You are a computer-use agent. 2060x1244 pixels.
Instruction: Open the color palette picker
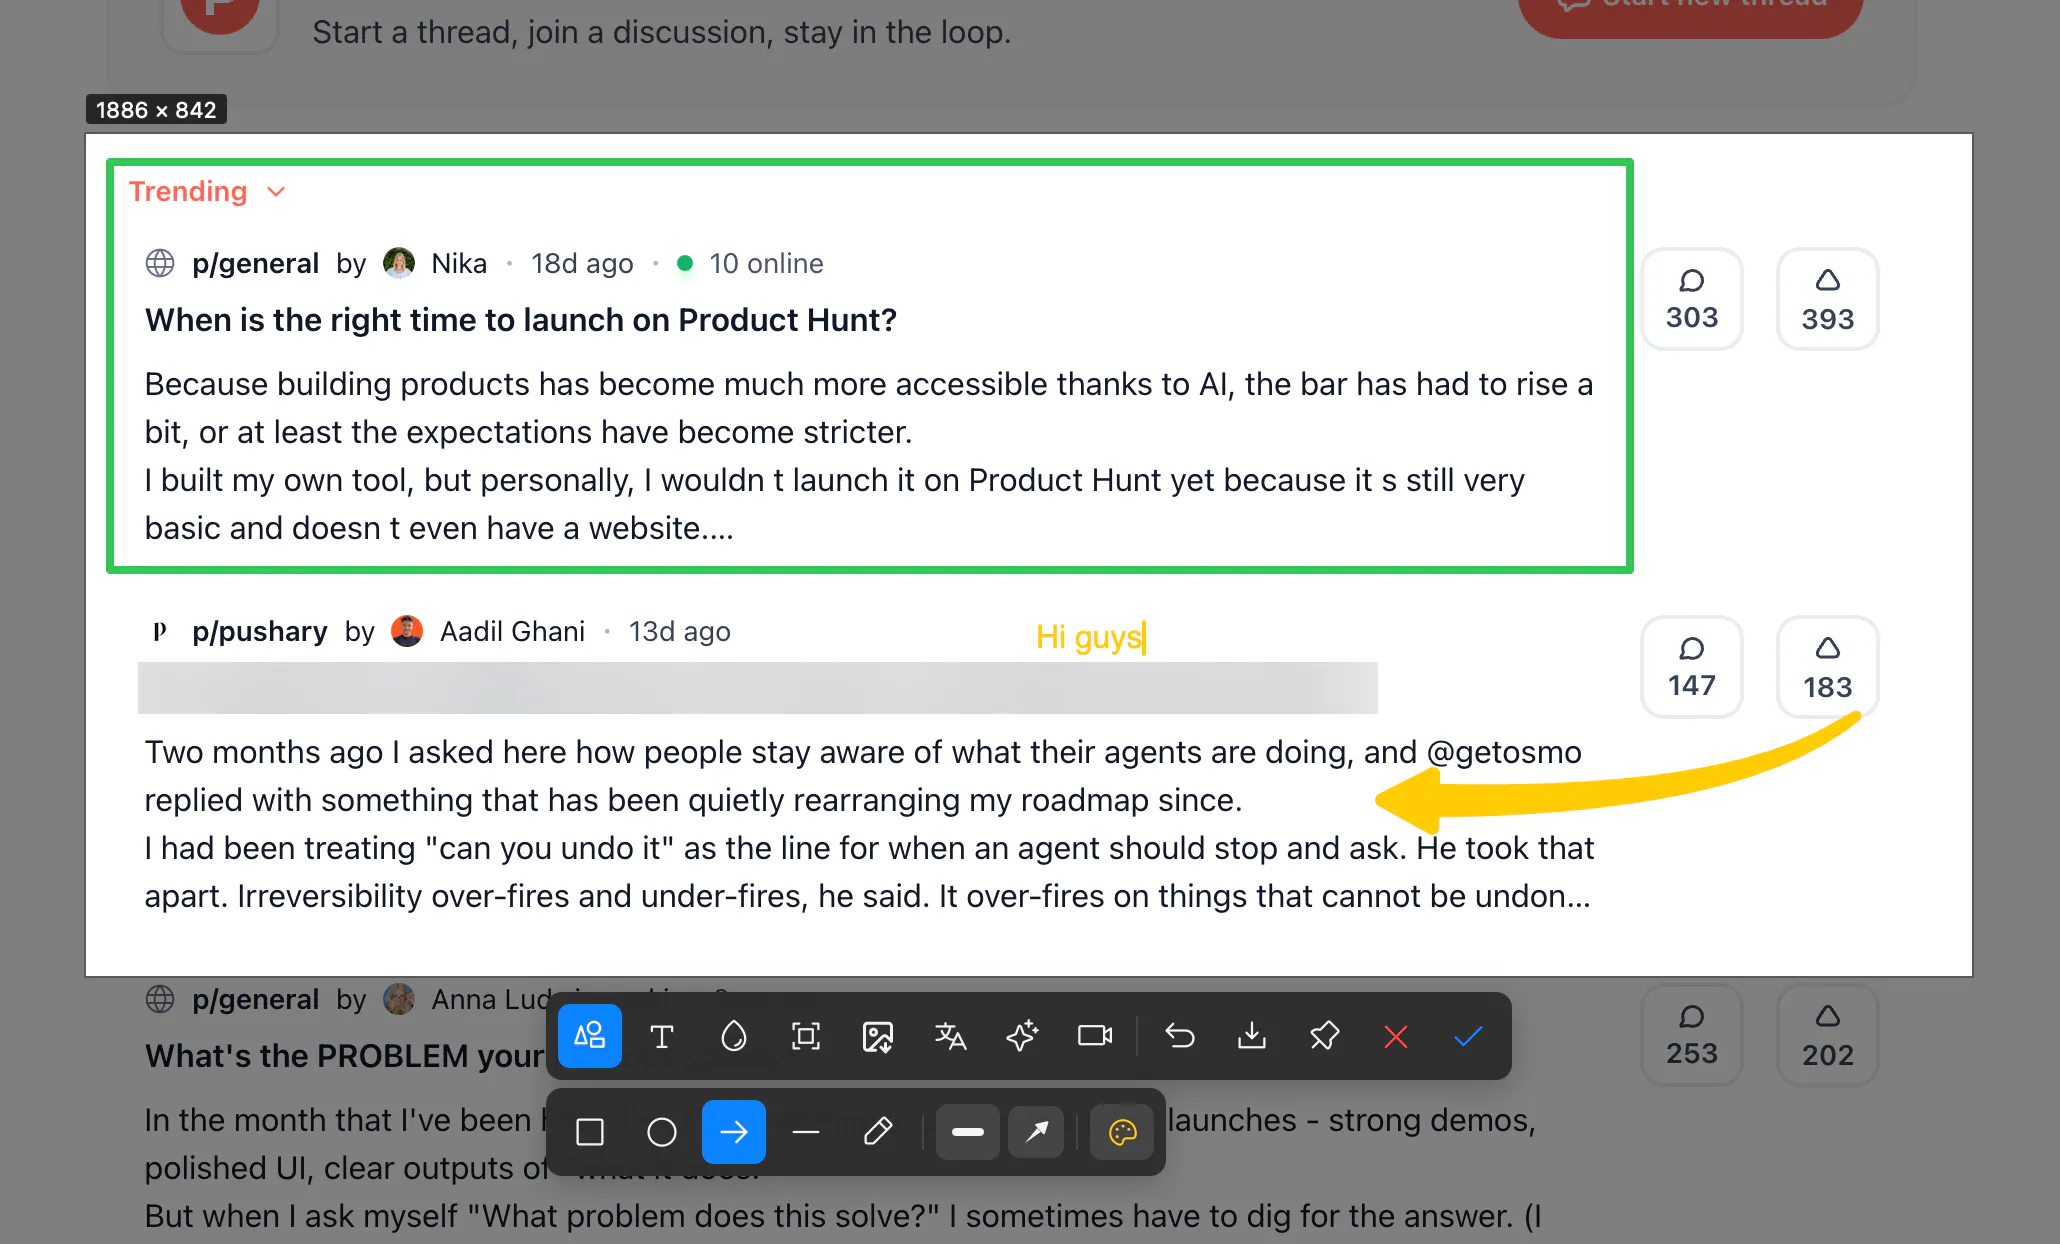click(x=1123, y=1132)
